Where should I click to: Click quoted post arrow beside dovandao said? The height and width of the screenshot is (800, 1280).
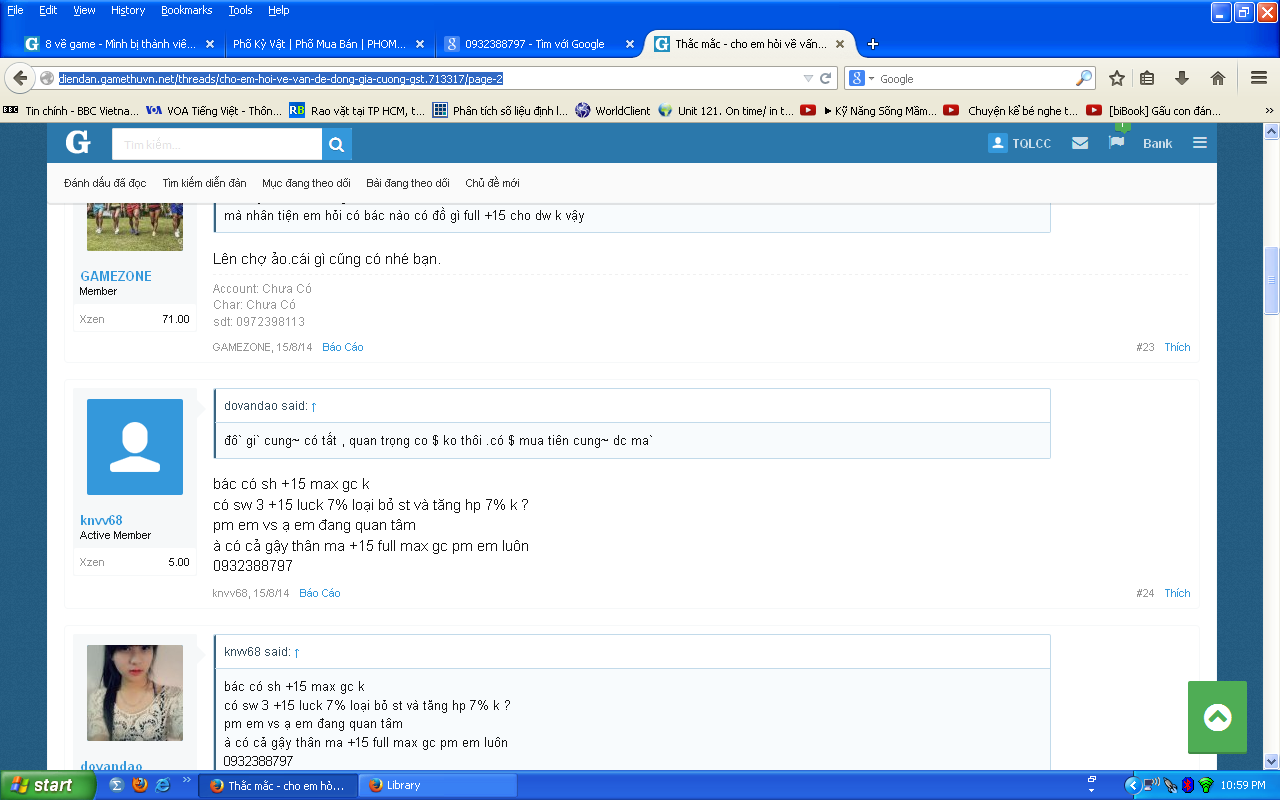point(314,406)
